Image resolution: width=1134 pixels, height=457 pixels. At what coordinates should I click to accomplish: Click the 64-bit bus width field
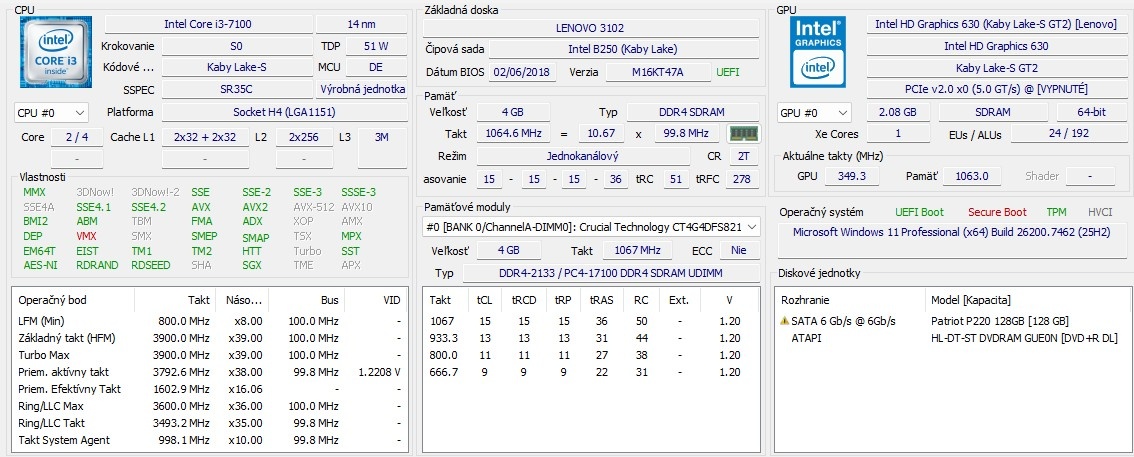(x=1091, y=113)
